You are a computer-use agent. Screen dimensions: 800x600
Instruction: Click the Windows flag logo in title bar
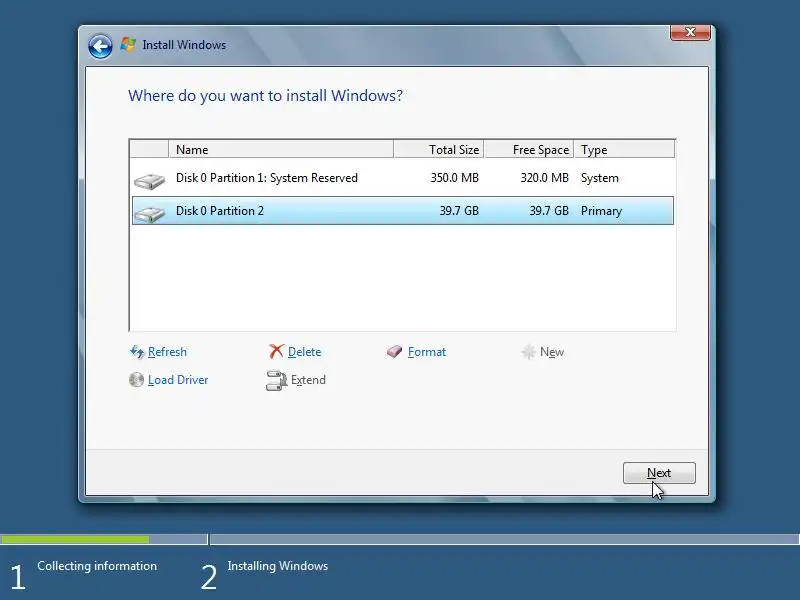[128, 44]
